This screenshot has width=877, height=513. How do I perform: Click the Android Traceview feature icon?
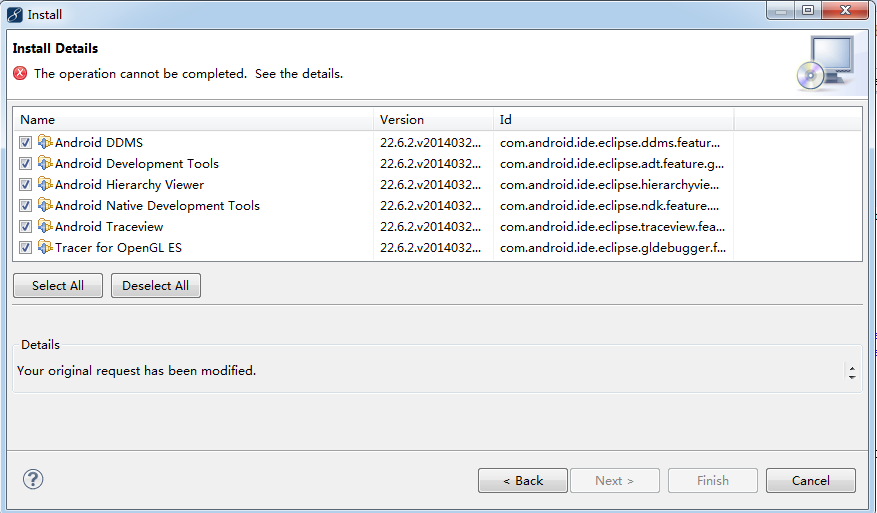coord(45,226)
